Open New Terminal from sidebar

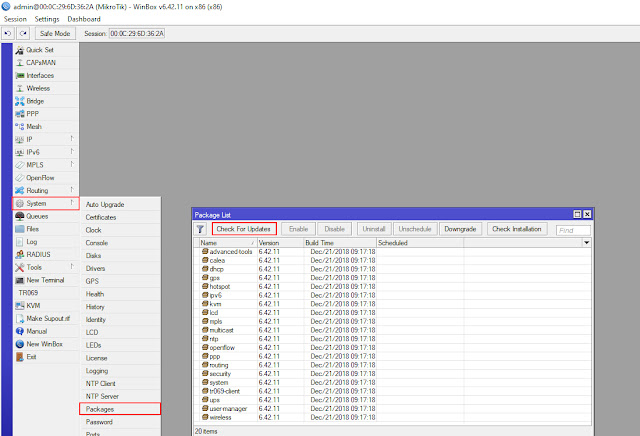[46, 280]
